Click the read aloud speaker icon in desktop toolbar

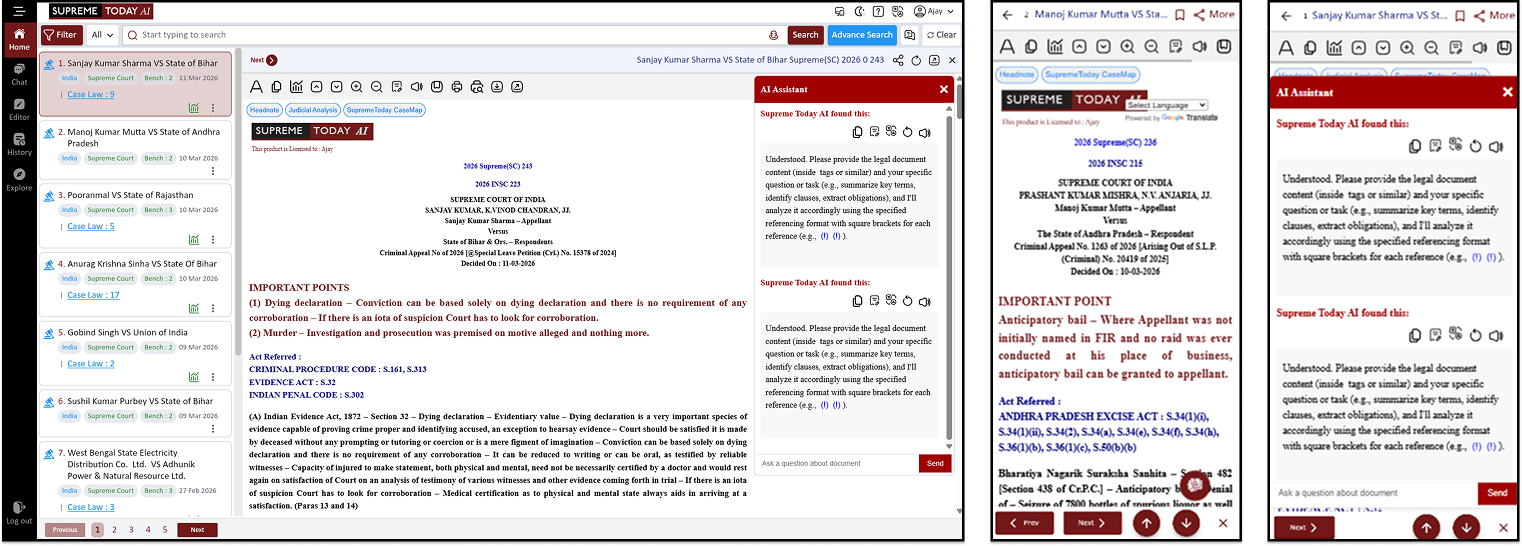point(417,87)
